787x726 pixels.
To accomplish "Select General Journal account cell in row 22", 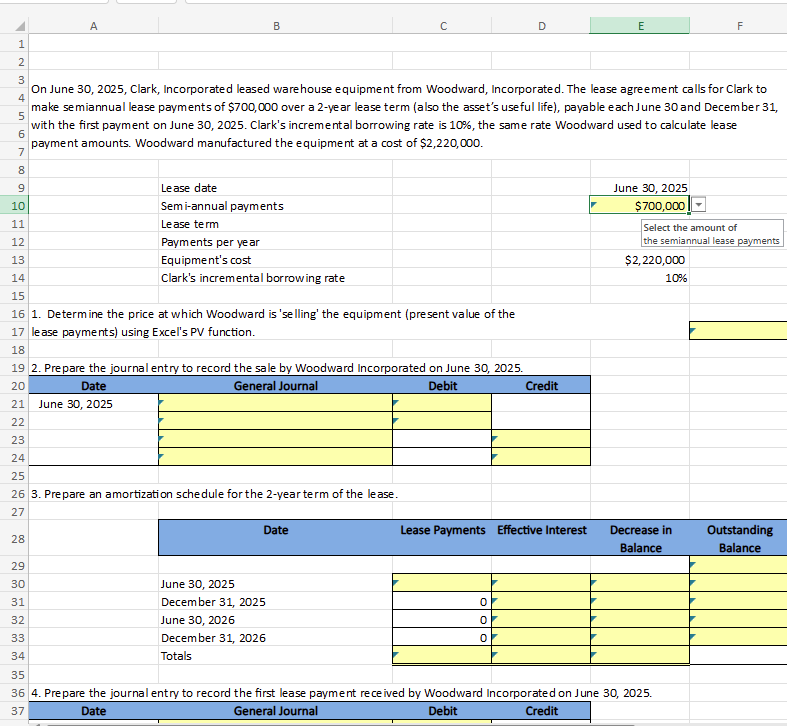I will click(x=276, y=421).
